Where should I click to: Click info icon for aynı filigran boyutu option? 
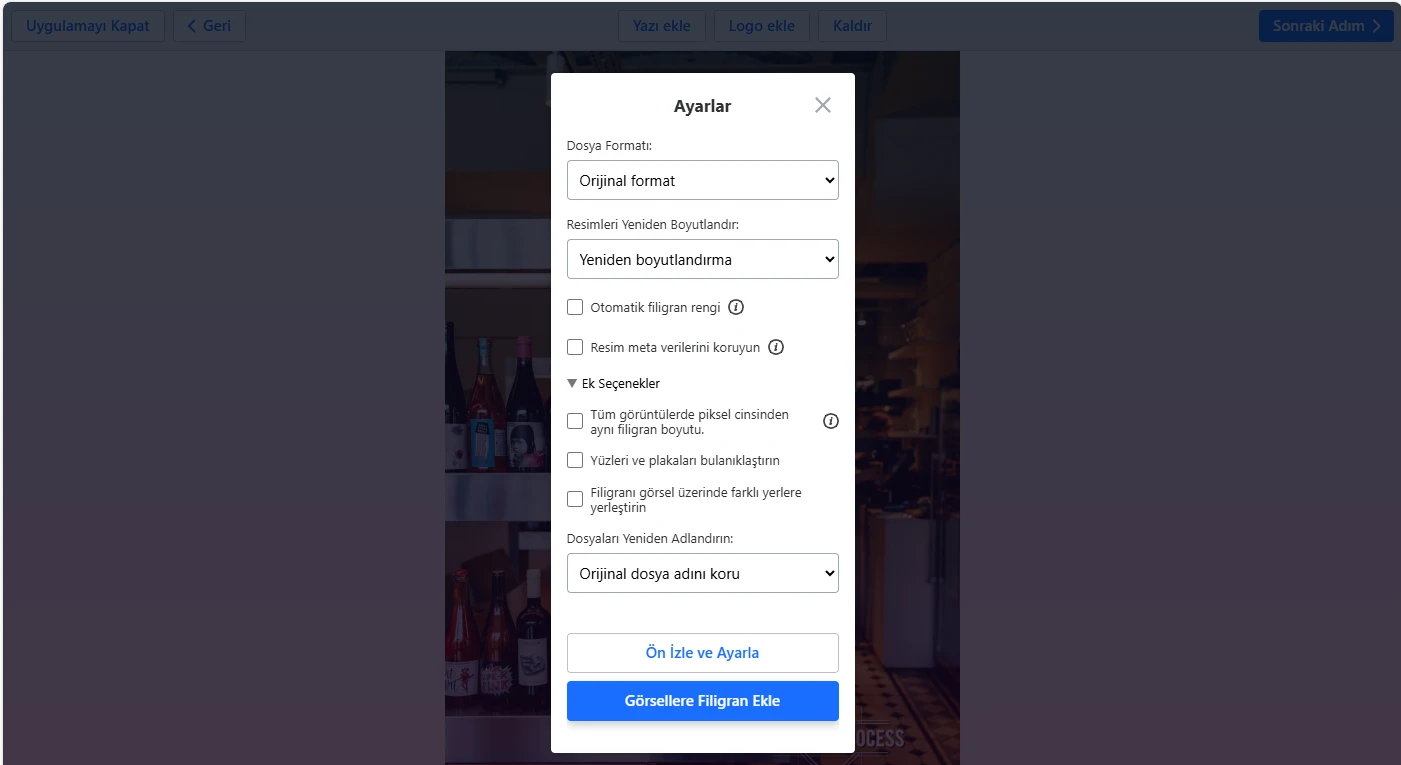tap(831, 421)
